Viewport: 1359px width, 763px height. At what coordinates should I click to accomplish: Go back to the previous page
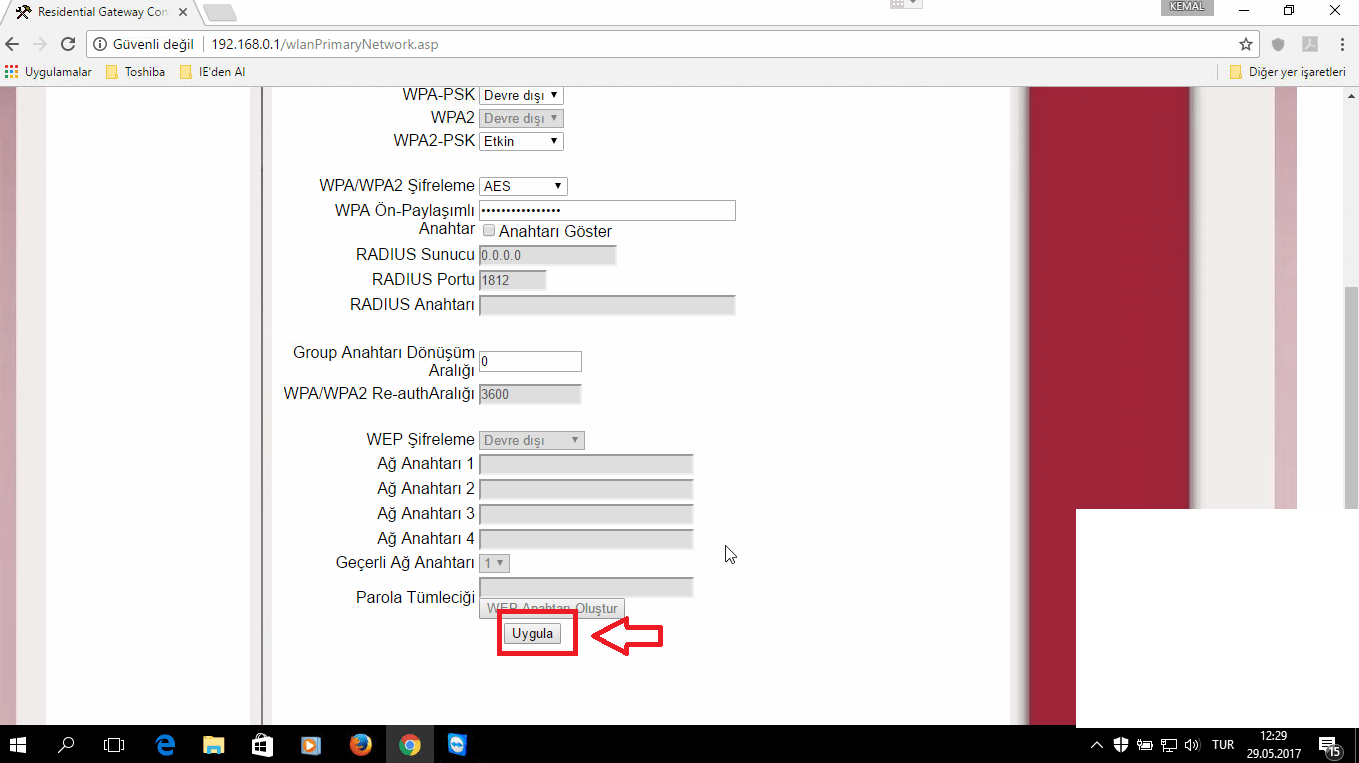tap(13, 44)
